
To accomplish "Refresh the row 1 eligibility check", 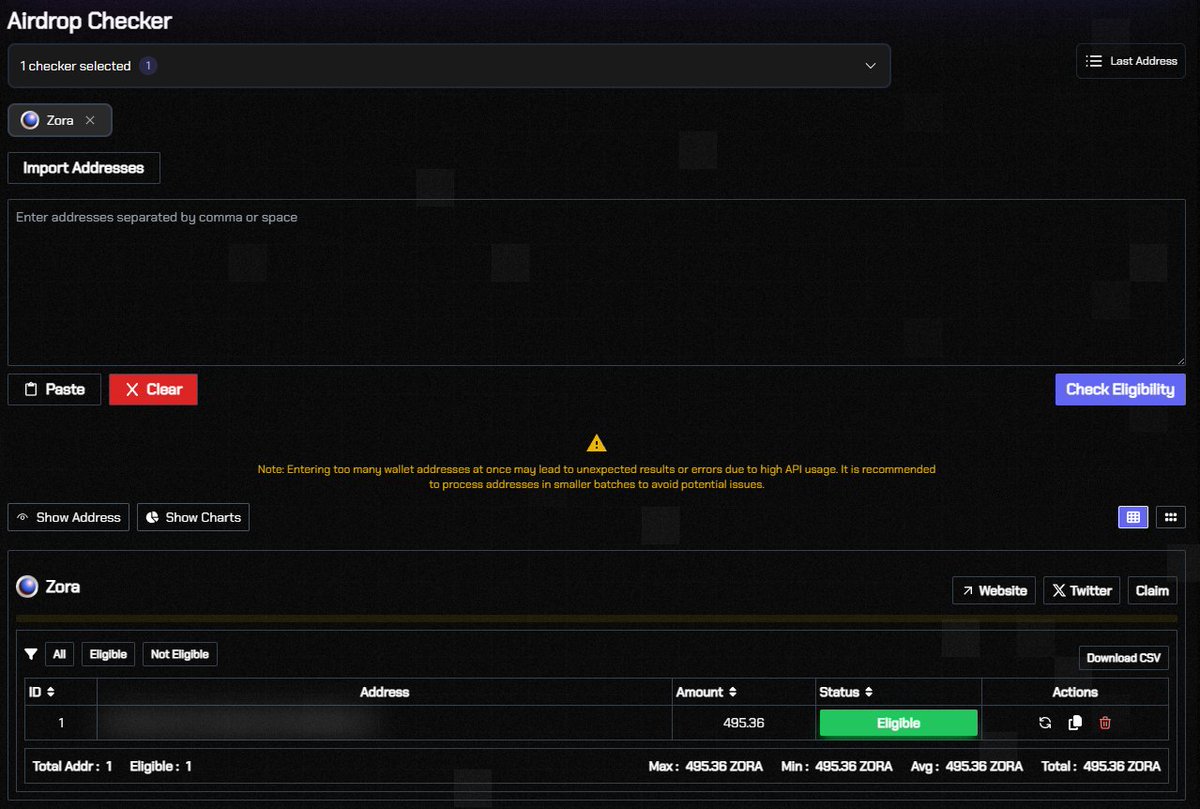I will pos(1045,723).
